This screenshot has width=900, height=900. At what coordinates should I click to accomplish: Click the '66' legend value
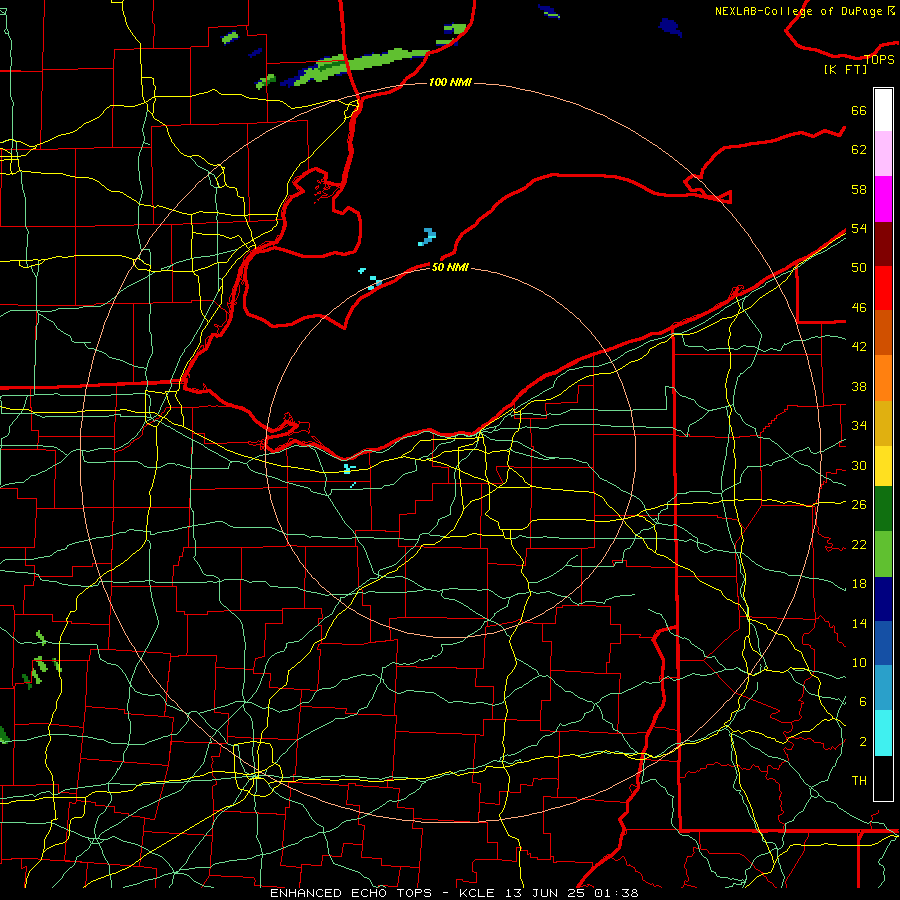point(859,111)
